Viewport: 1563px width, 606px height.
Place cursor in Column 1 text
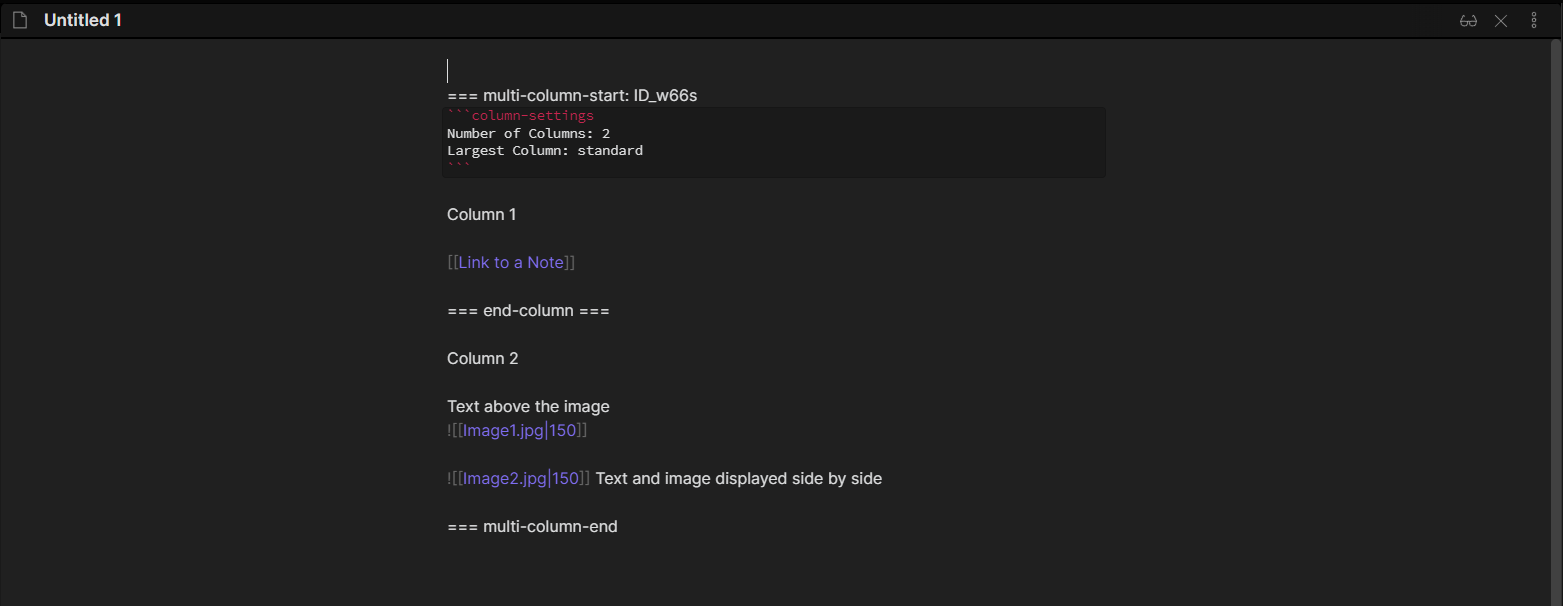(x=481, y=214)
